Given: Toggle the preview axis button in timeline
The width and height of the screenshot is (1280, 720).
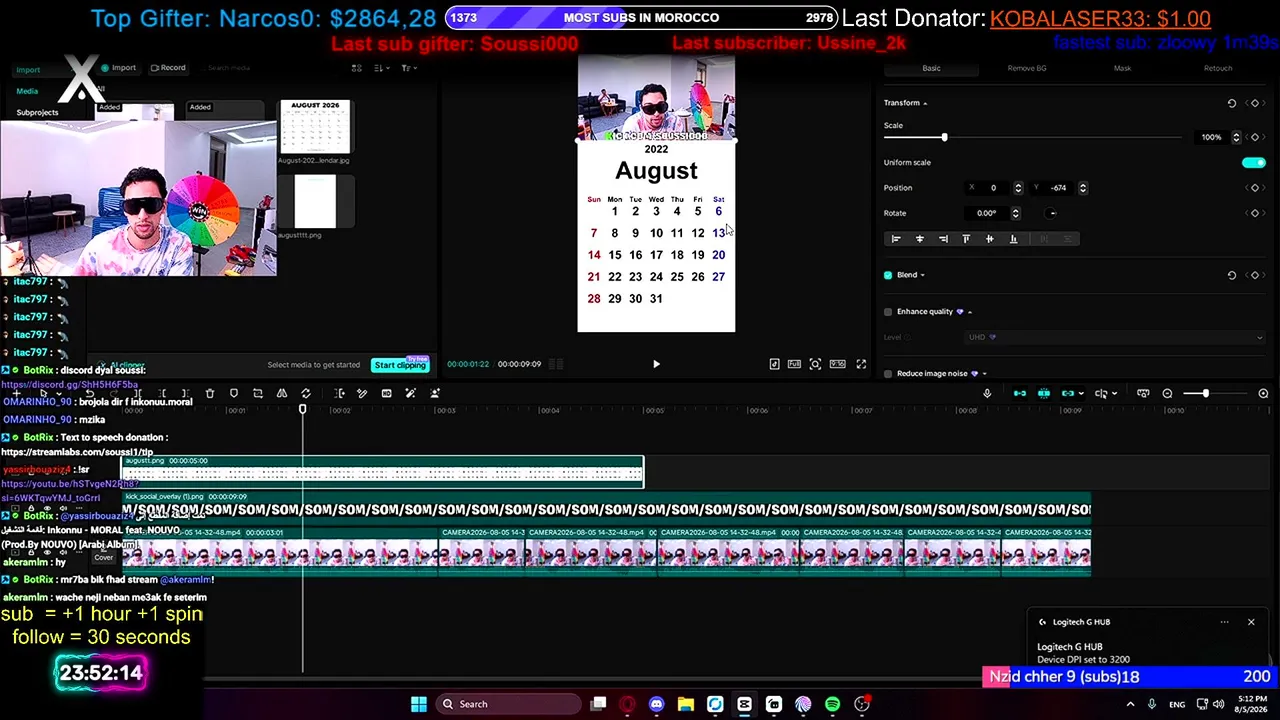Looking at the screenshot, I should click(x=1100, y=394).
